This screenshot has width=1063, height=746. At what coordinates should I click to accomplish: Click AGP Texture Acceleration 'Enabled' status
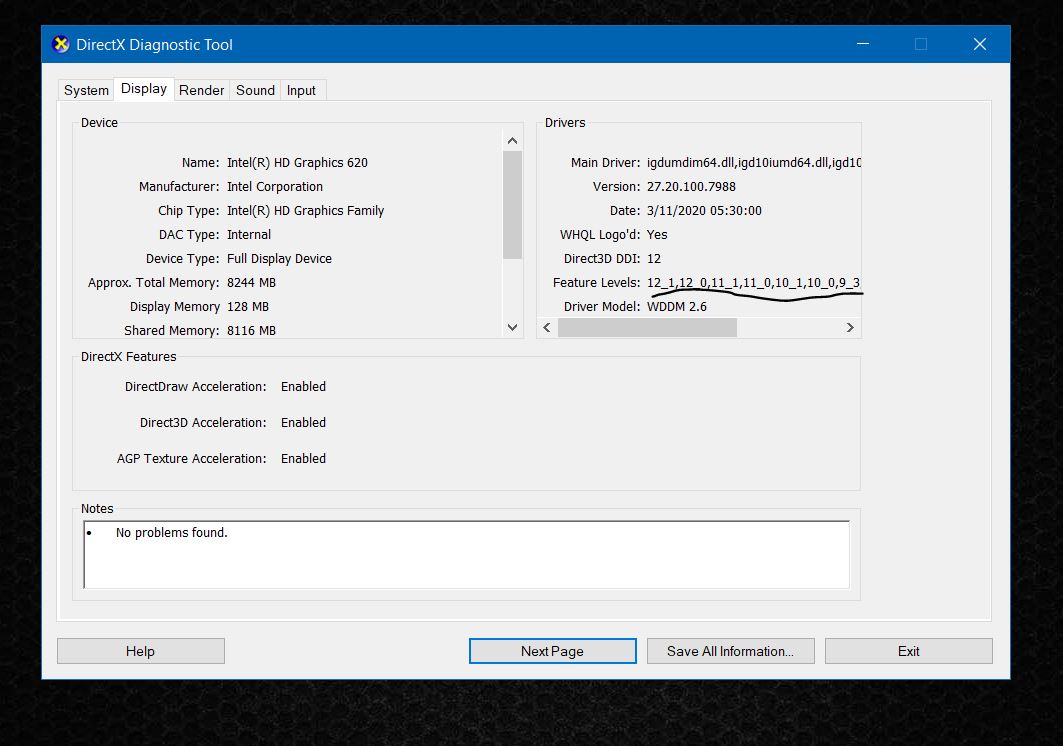coord(303,458)
